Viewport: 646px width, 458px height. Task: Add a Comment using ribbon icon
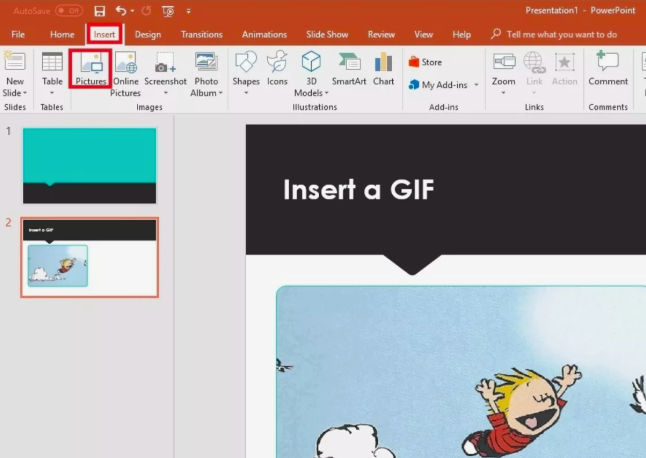point(608,65)
